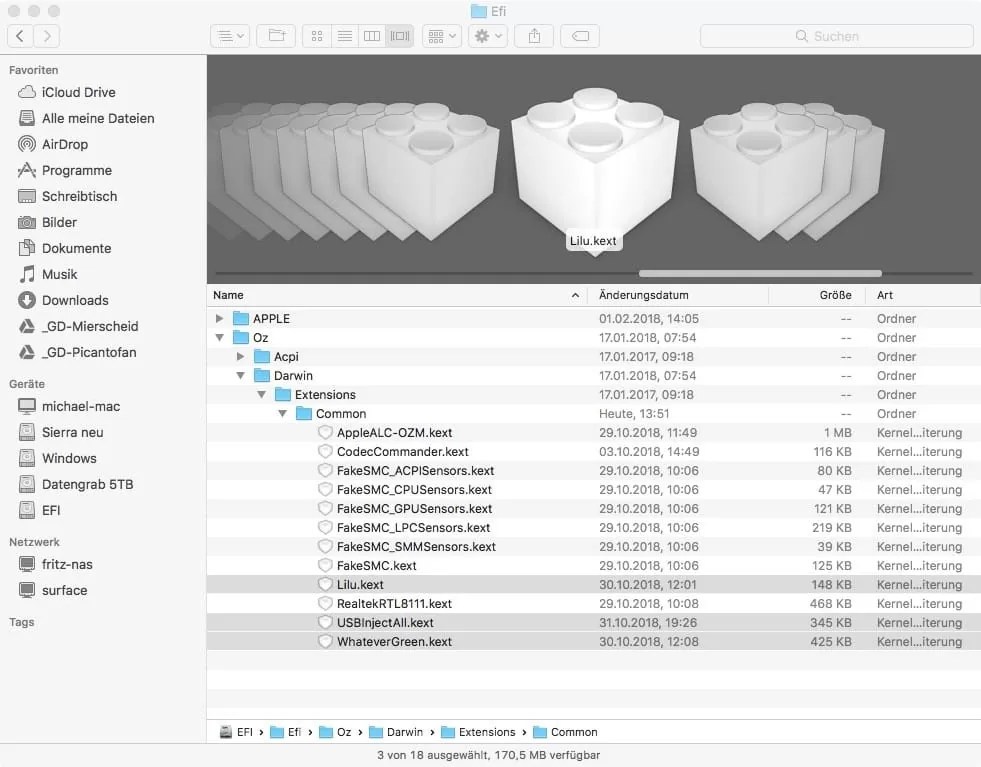Screen dimensions: 981x767
Task: Sort by Name column header
Action: pos(397,295)
